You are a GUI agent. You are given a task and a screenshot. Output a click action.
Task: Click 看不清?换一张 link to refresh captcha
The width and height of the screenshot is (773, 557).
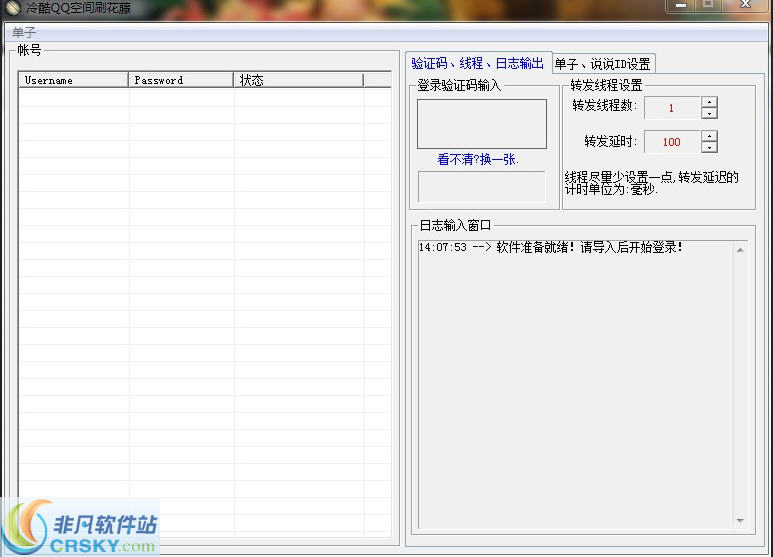[x=478, y=159]
